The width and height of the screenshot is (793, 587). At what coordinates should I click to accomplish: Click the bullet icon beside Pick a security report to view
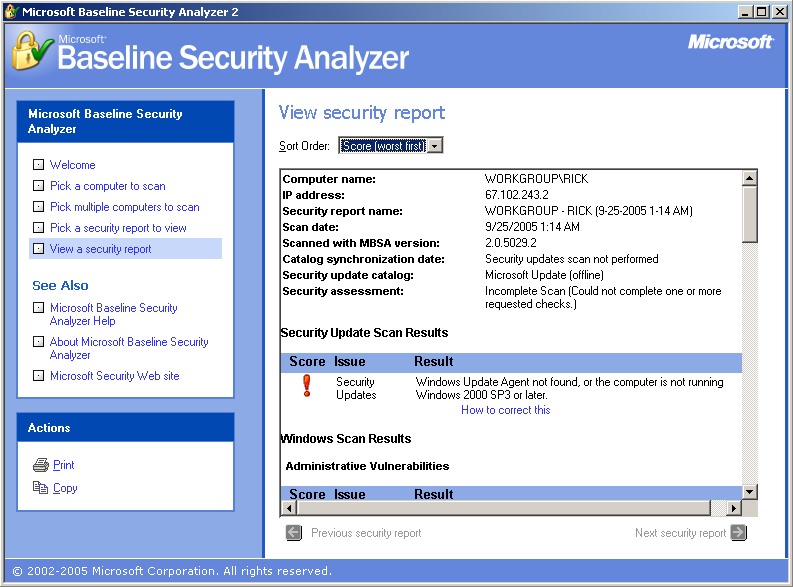pyautogui.click(x=38, y=228)
